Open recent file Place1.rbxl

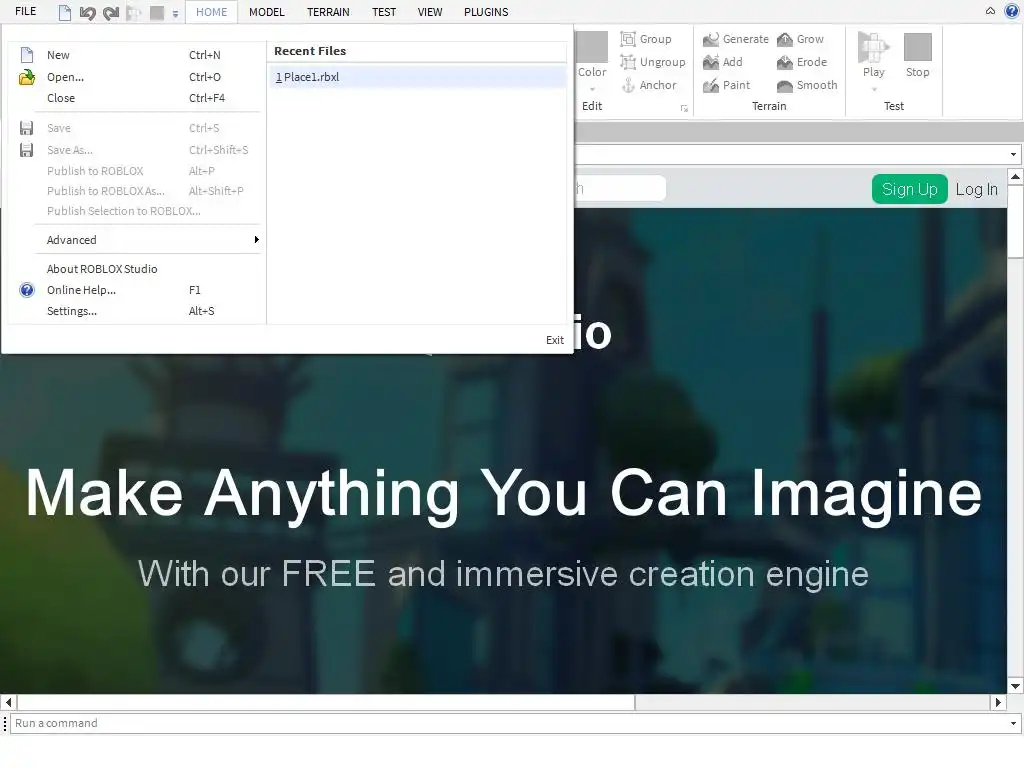click(x=418, y=77)
